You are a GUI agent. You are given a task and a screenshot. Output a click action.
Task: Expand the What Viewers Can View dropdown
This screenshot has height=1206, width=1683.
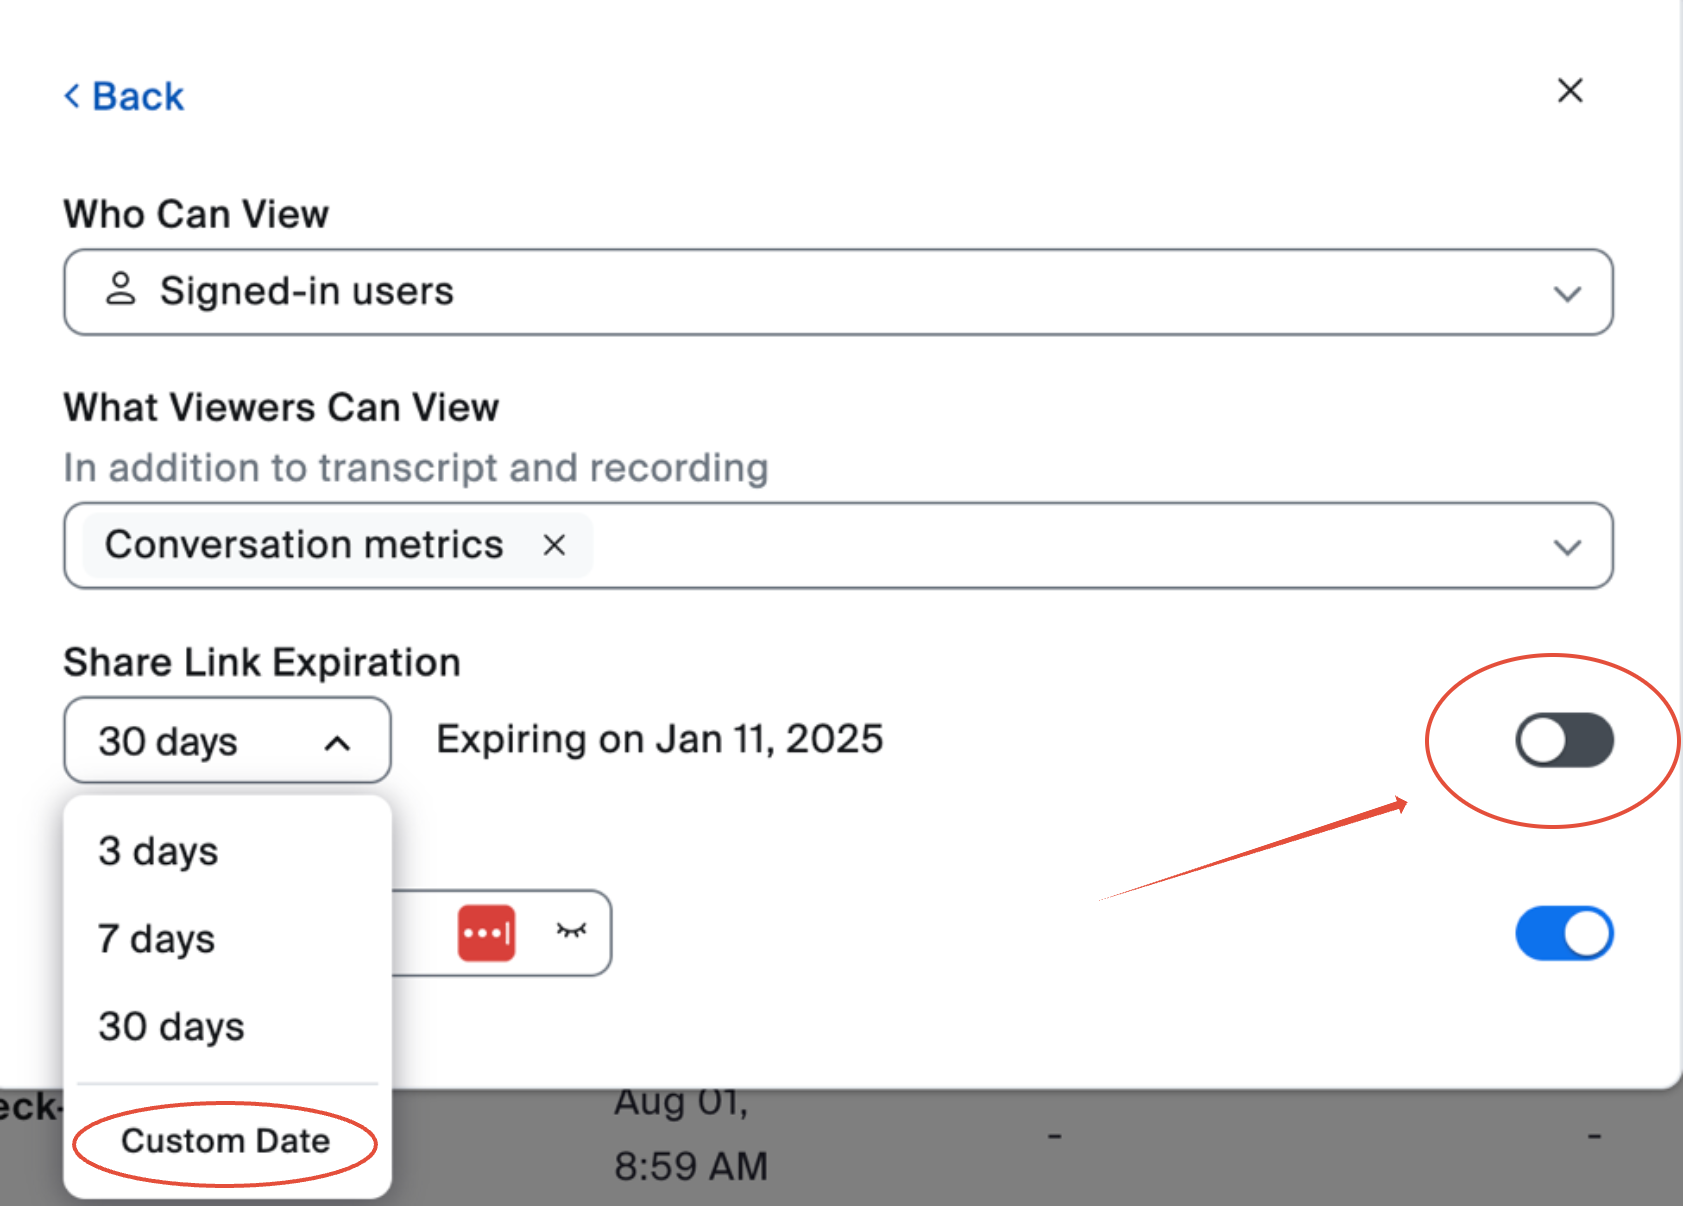1567,547
